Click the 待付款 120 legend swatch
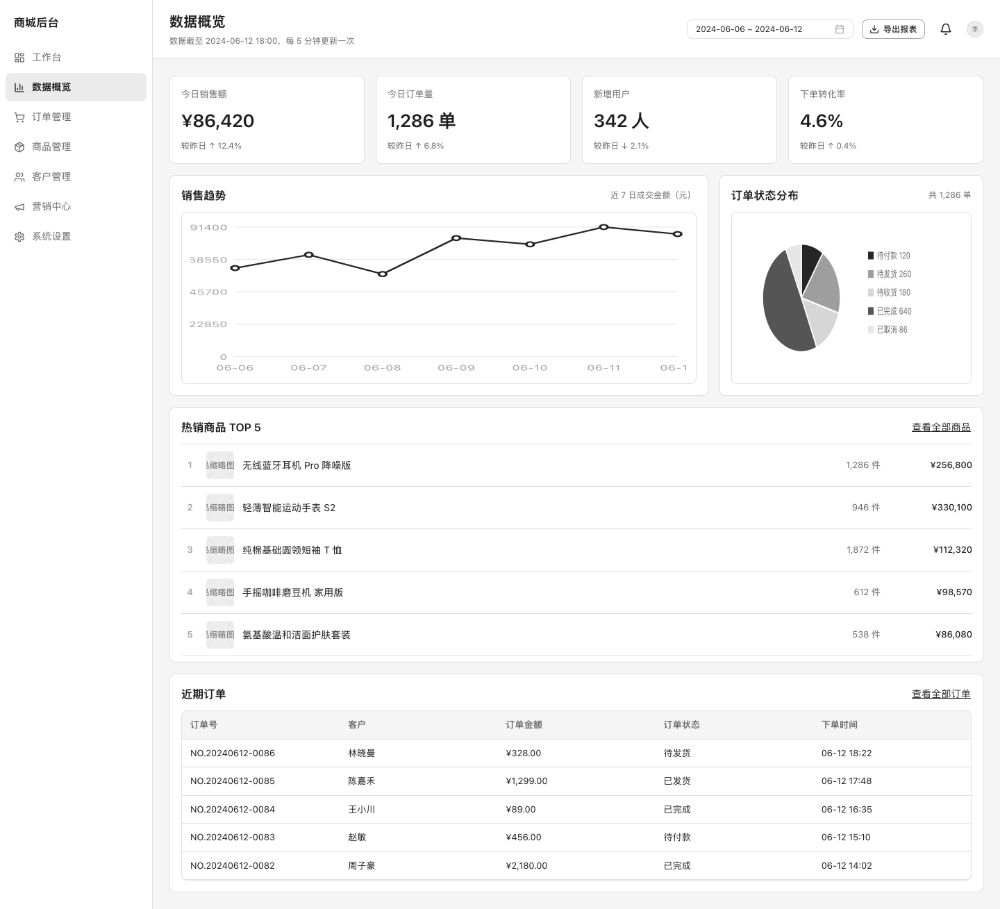This screenshot has width=1000, height=909. (871, 256)
